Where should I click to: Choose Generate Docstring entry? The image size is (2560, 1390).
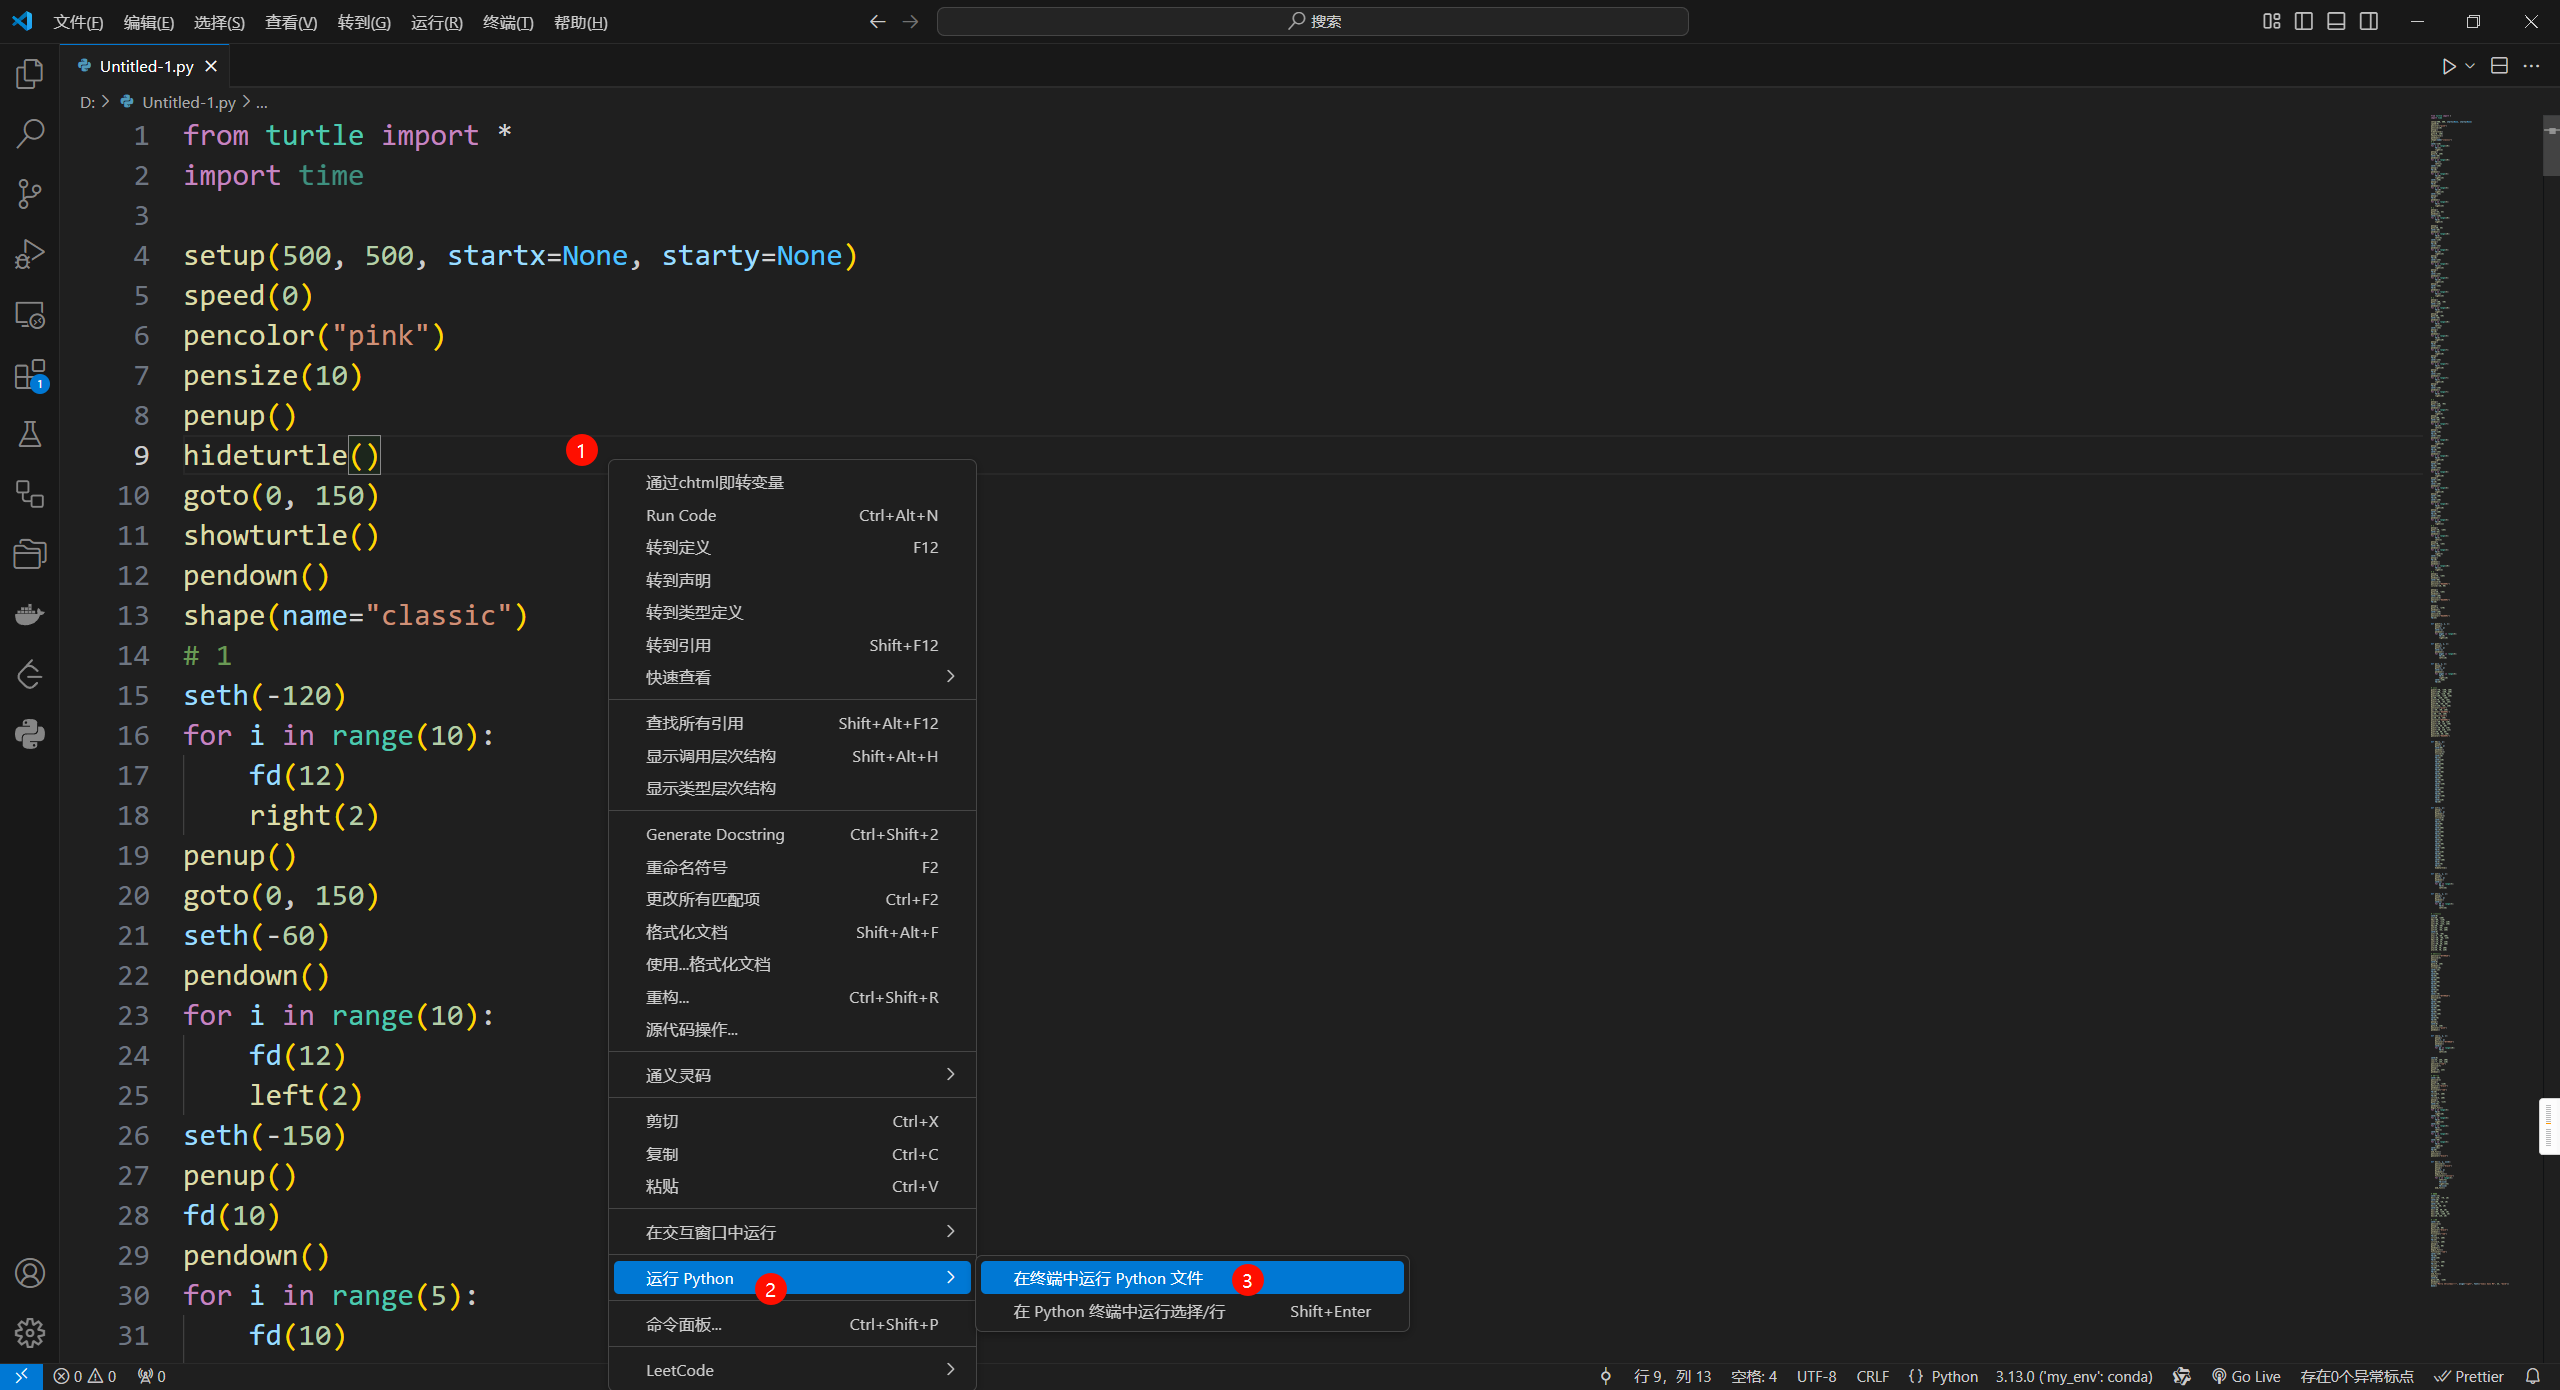792,834
